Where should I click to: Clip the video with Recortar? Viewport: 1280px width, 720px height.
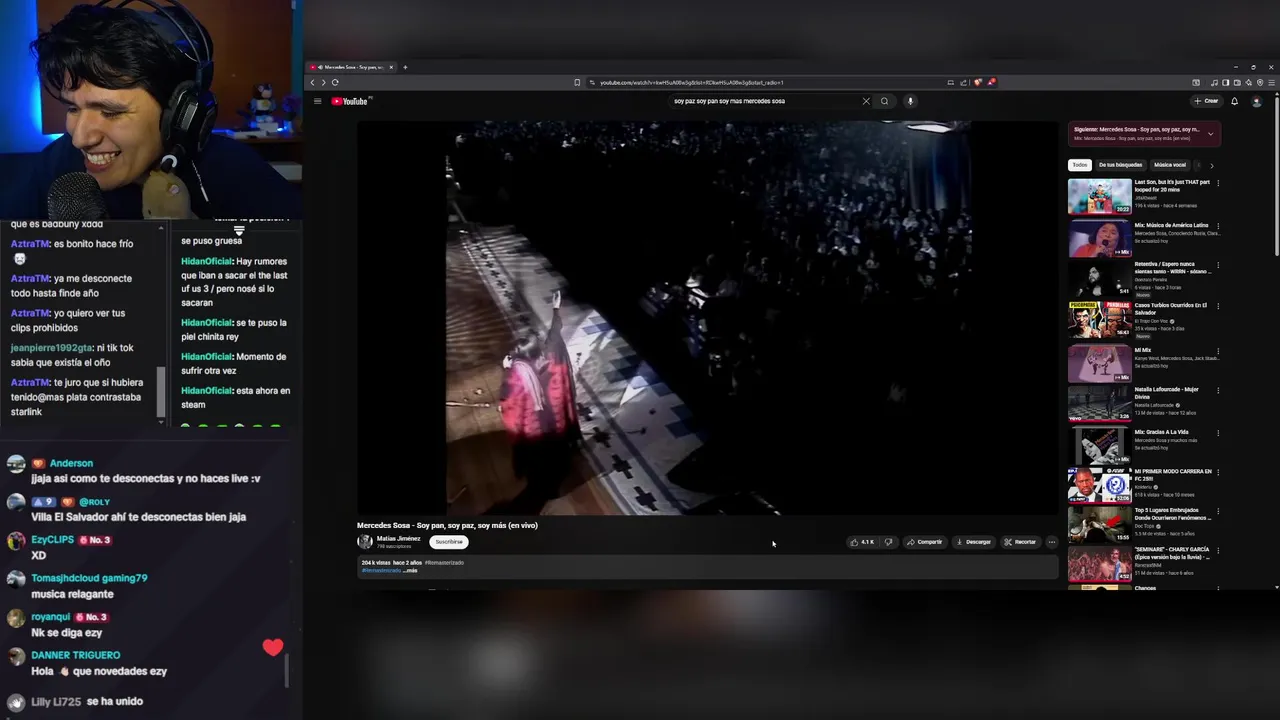[1020, 542]
